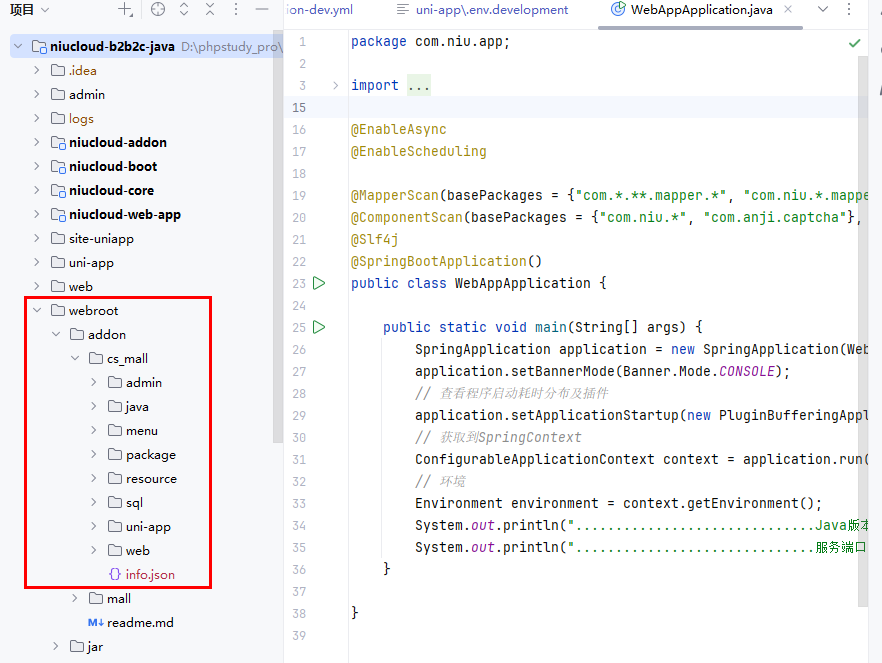
Task: Click the new file plus icon
Action: 125,10
